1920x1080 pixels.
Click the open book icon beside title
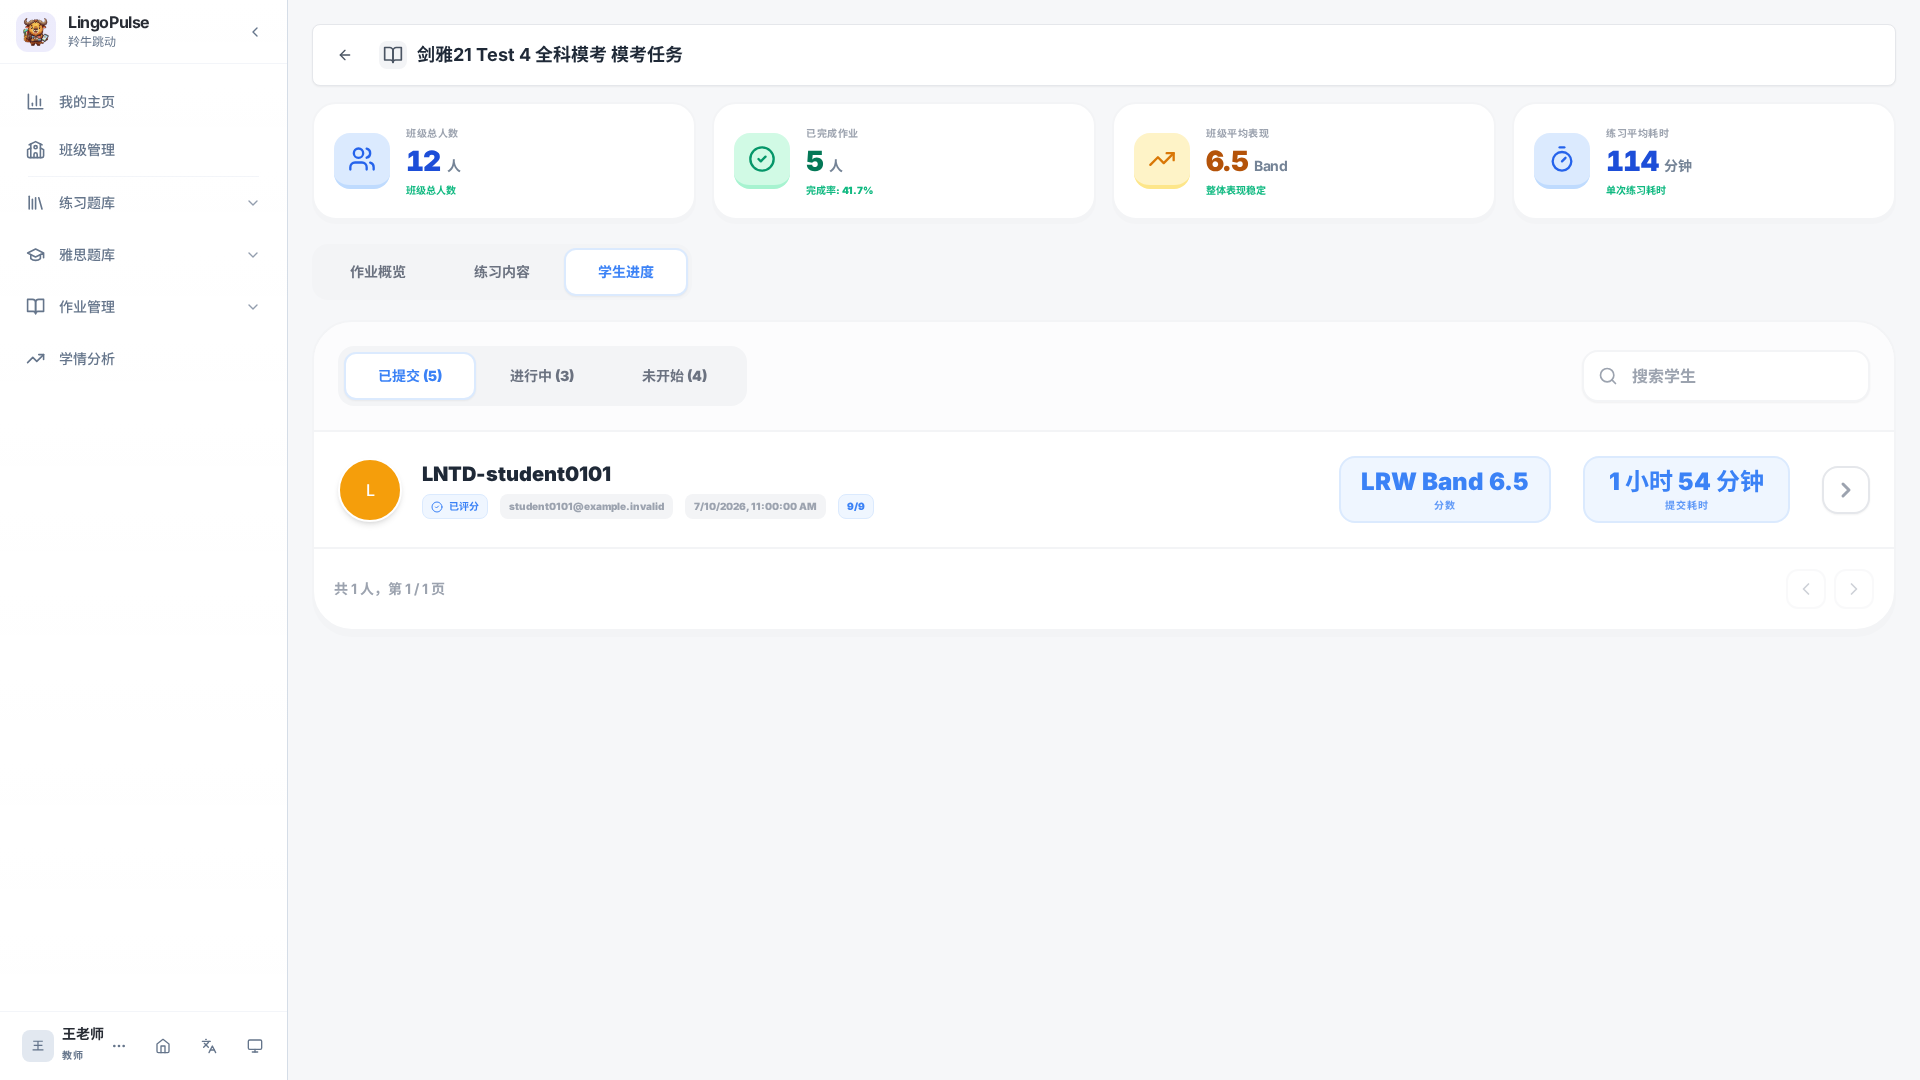point(393,55)
